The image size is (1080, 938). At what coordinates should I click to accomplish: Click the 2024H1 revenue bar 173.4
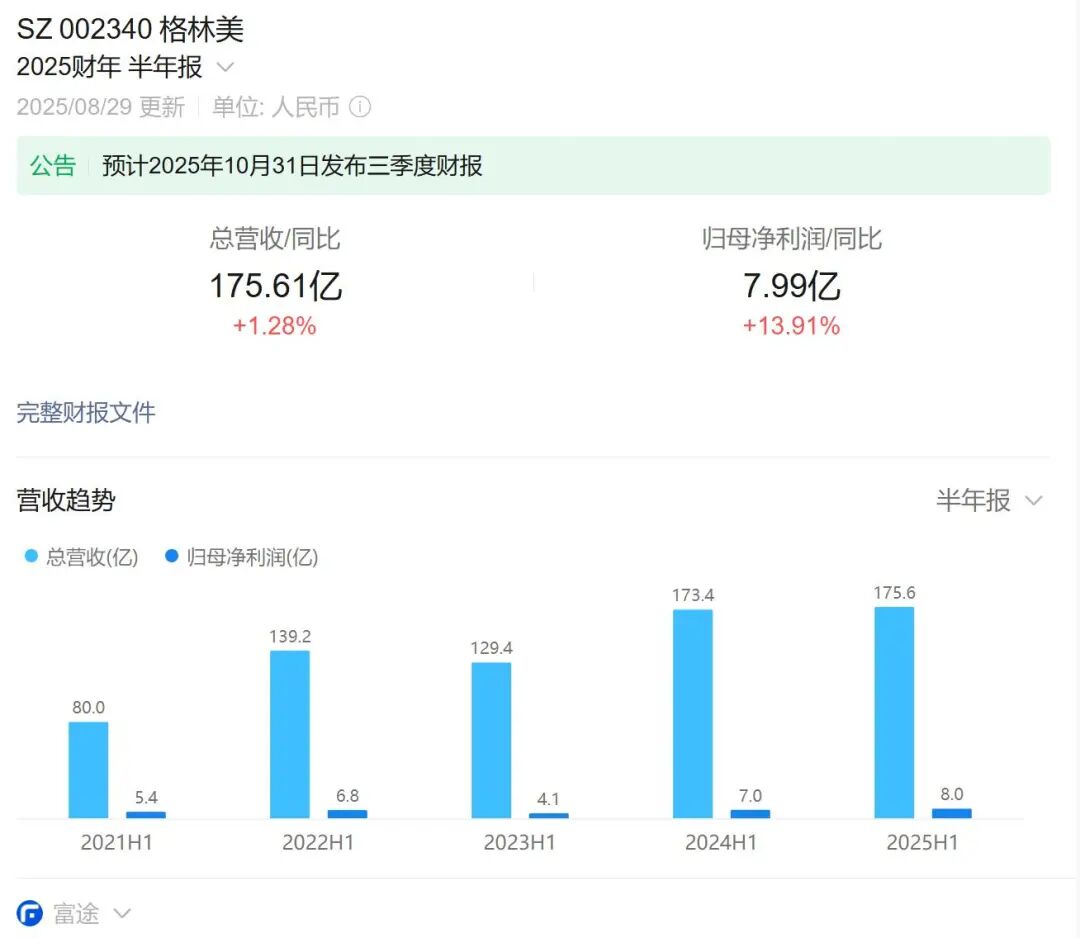coord(692,713)
